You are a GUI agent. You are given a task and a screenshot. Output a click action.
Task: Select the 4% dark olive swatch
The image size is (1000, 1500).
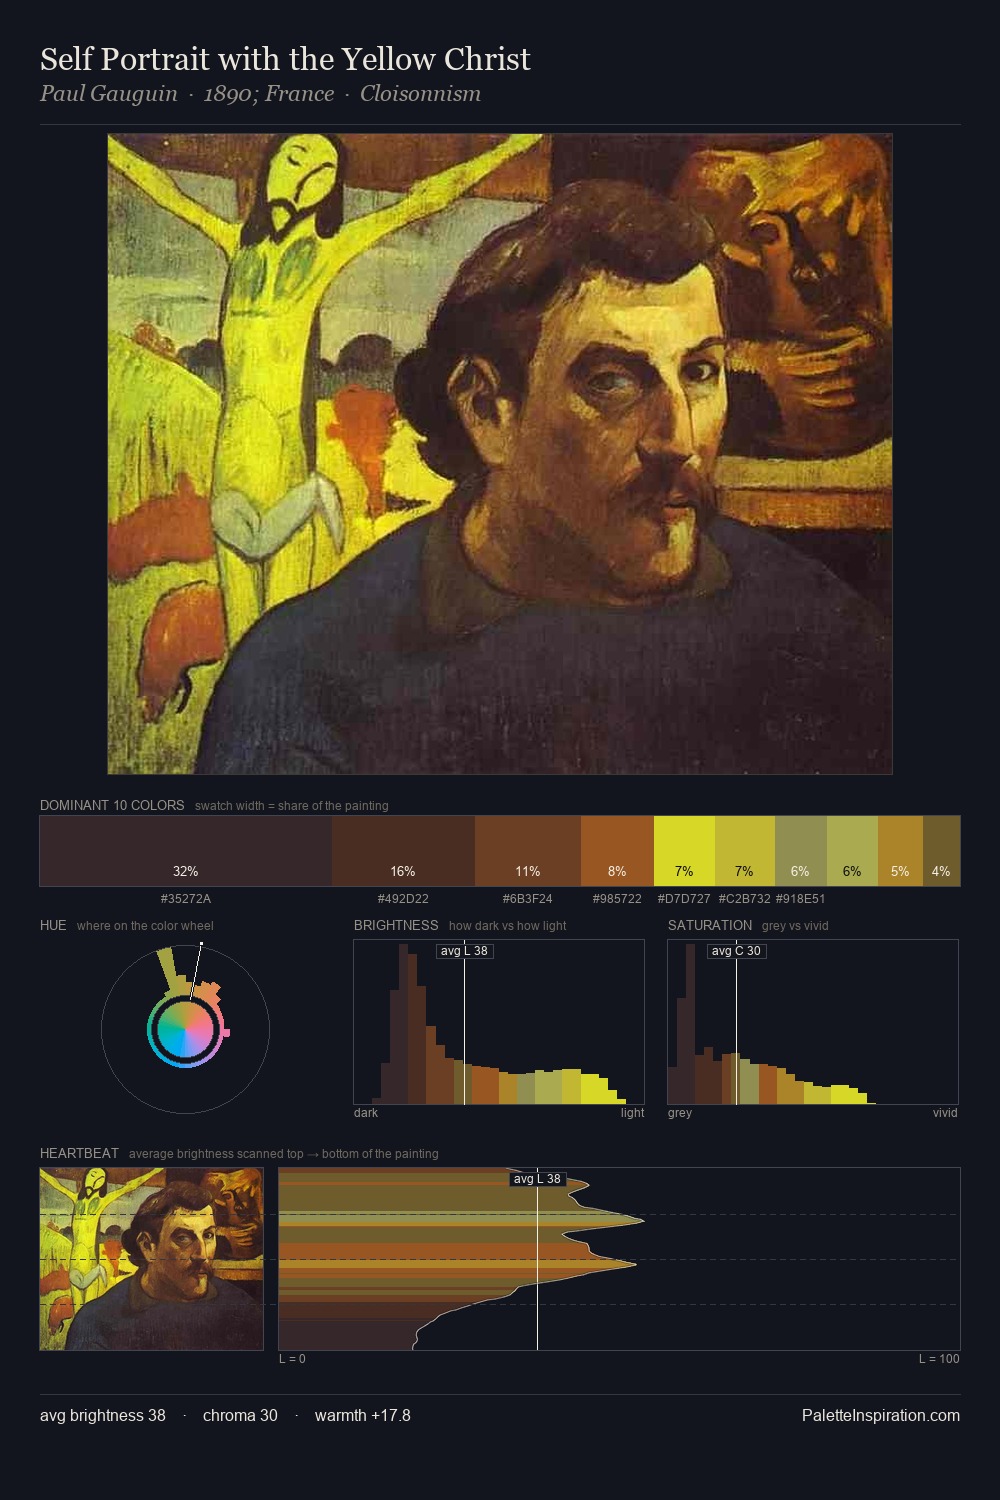click(x=941, y=851)
